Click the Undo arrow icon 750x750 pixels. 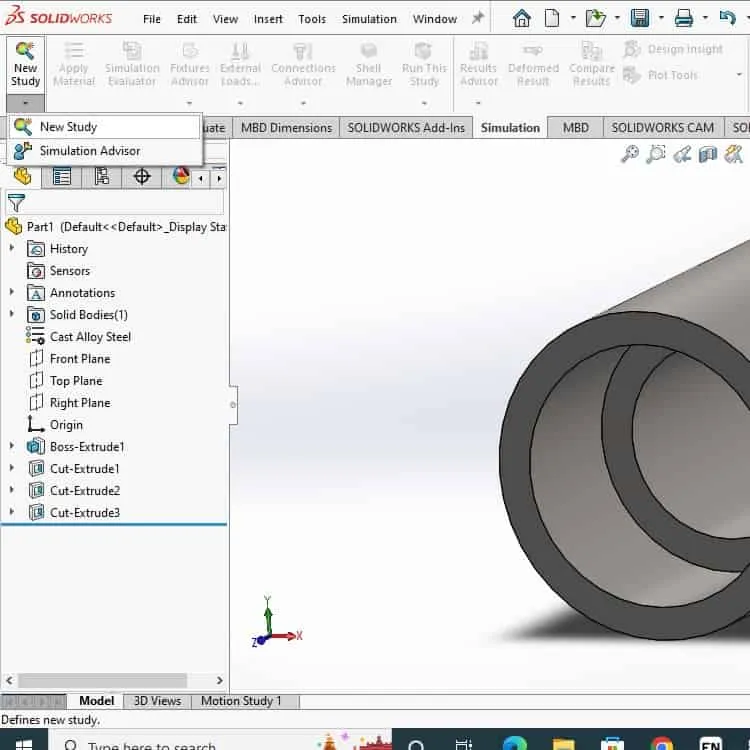[728, 19]
